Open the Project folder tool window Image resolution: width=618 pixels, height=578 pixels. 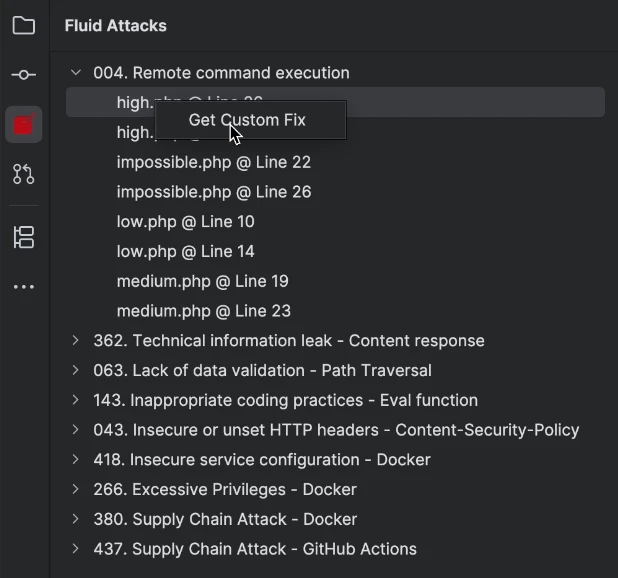(24, 26)
